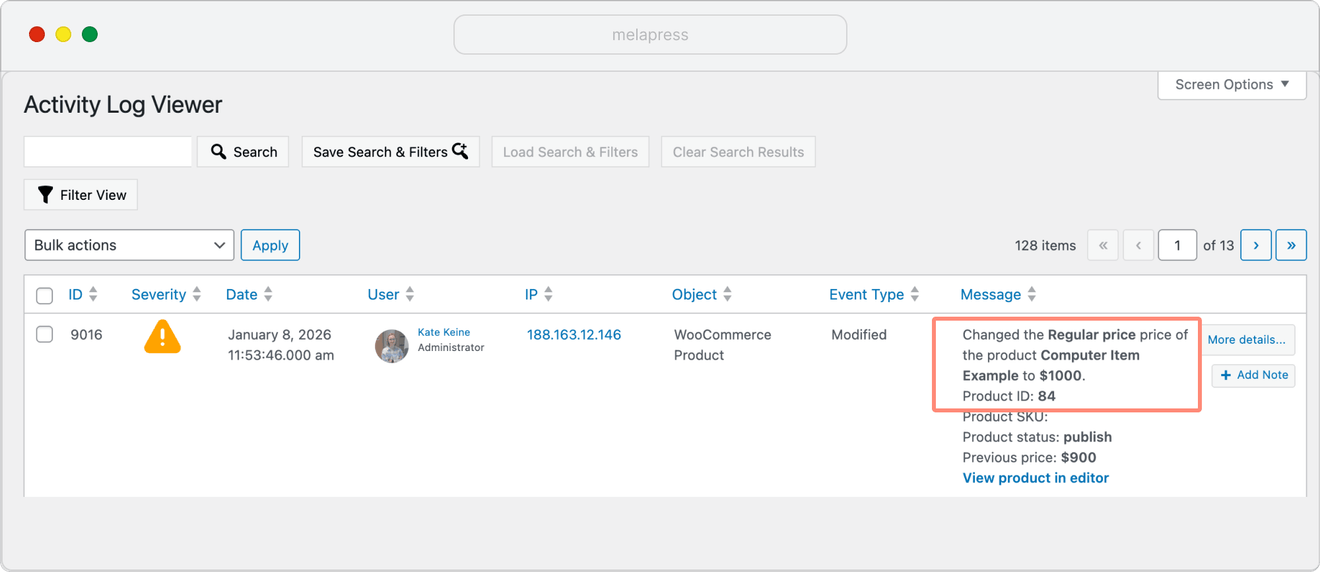Click the first page navigation button

[1103, 245]
